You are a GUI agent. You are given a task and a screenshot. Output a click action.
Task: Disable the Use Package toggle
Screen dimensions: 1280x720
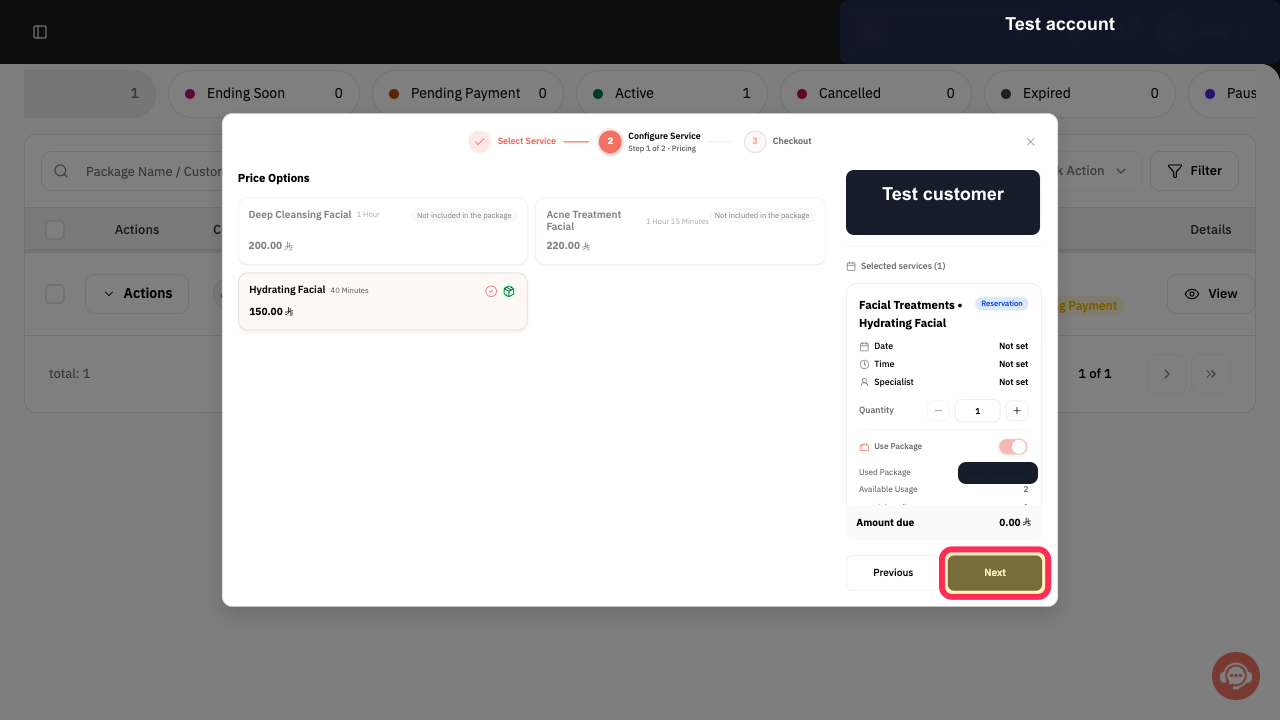1013,447
